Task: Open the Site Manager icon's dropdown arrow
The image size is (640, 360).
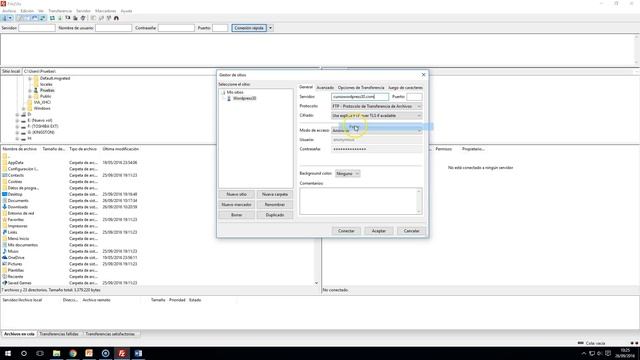Action: (x=10, y=18)
